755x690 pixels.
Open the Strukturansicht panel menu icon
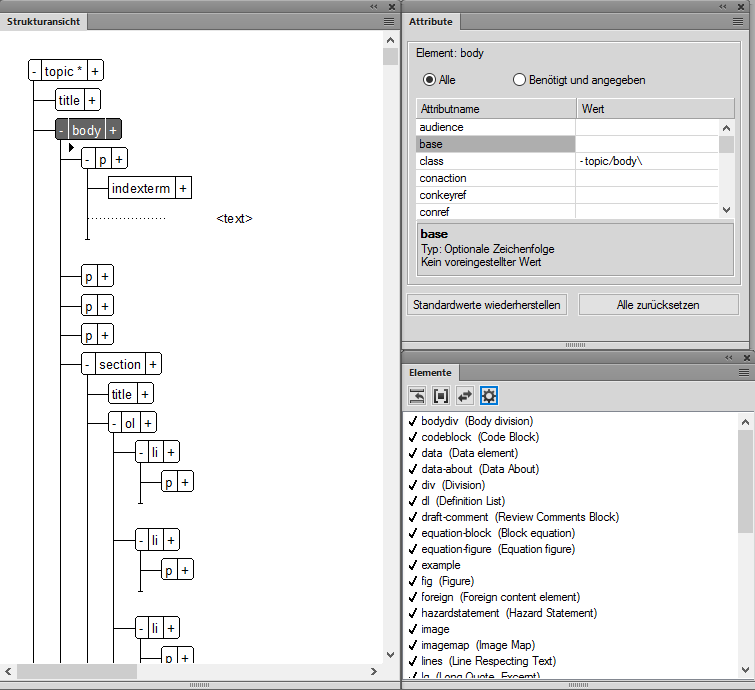click(389, 21)
